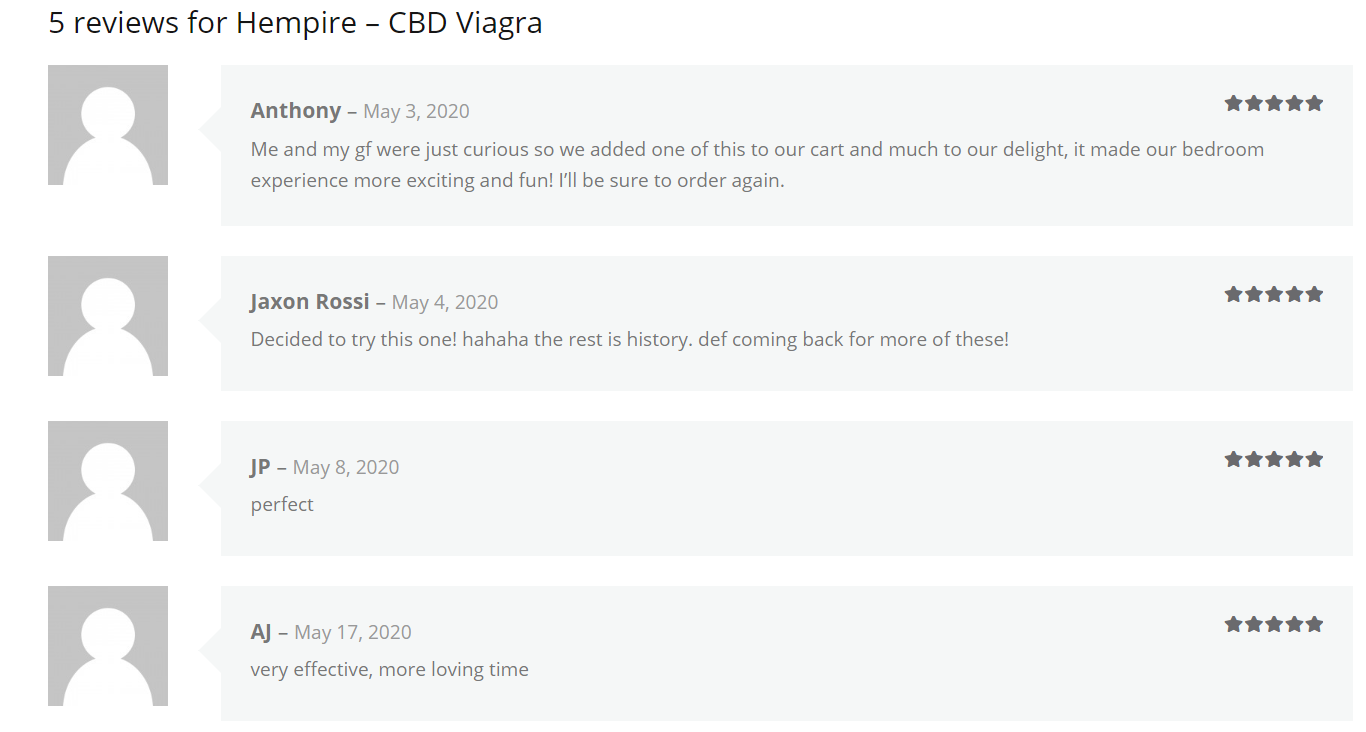Click the reviewer name Anthony
Screen dimensions: 1366x732
click(296, 110)
